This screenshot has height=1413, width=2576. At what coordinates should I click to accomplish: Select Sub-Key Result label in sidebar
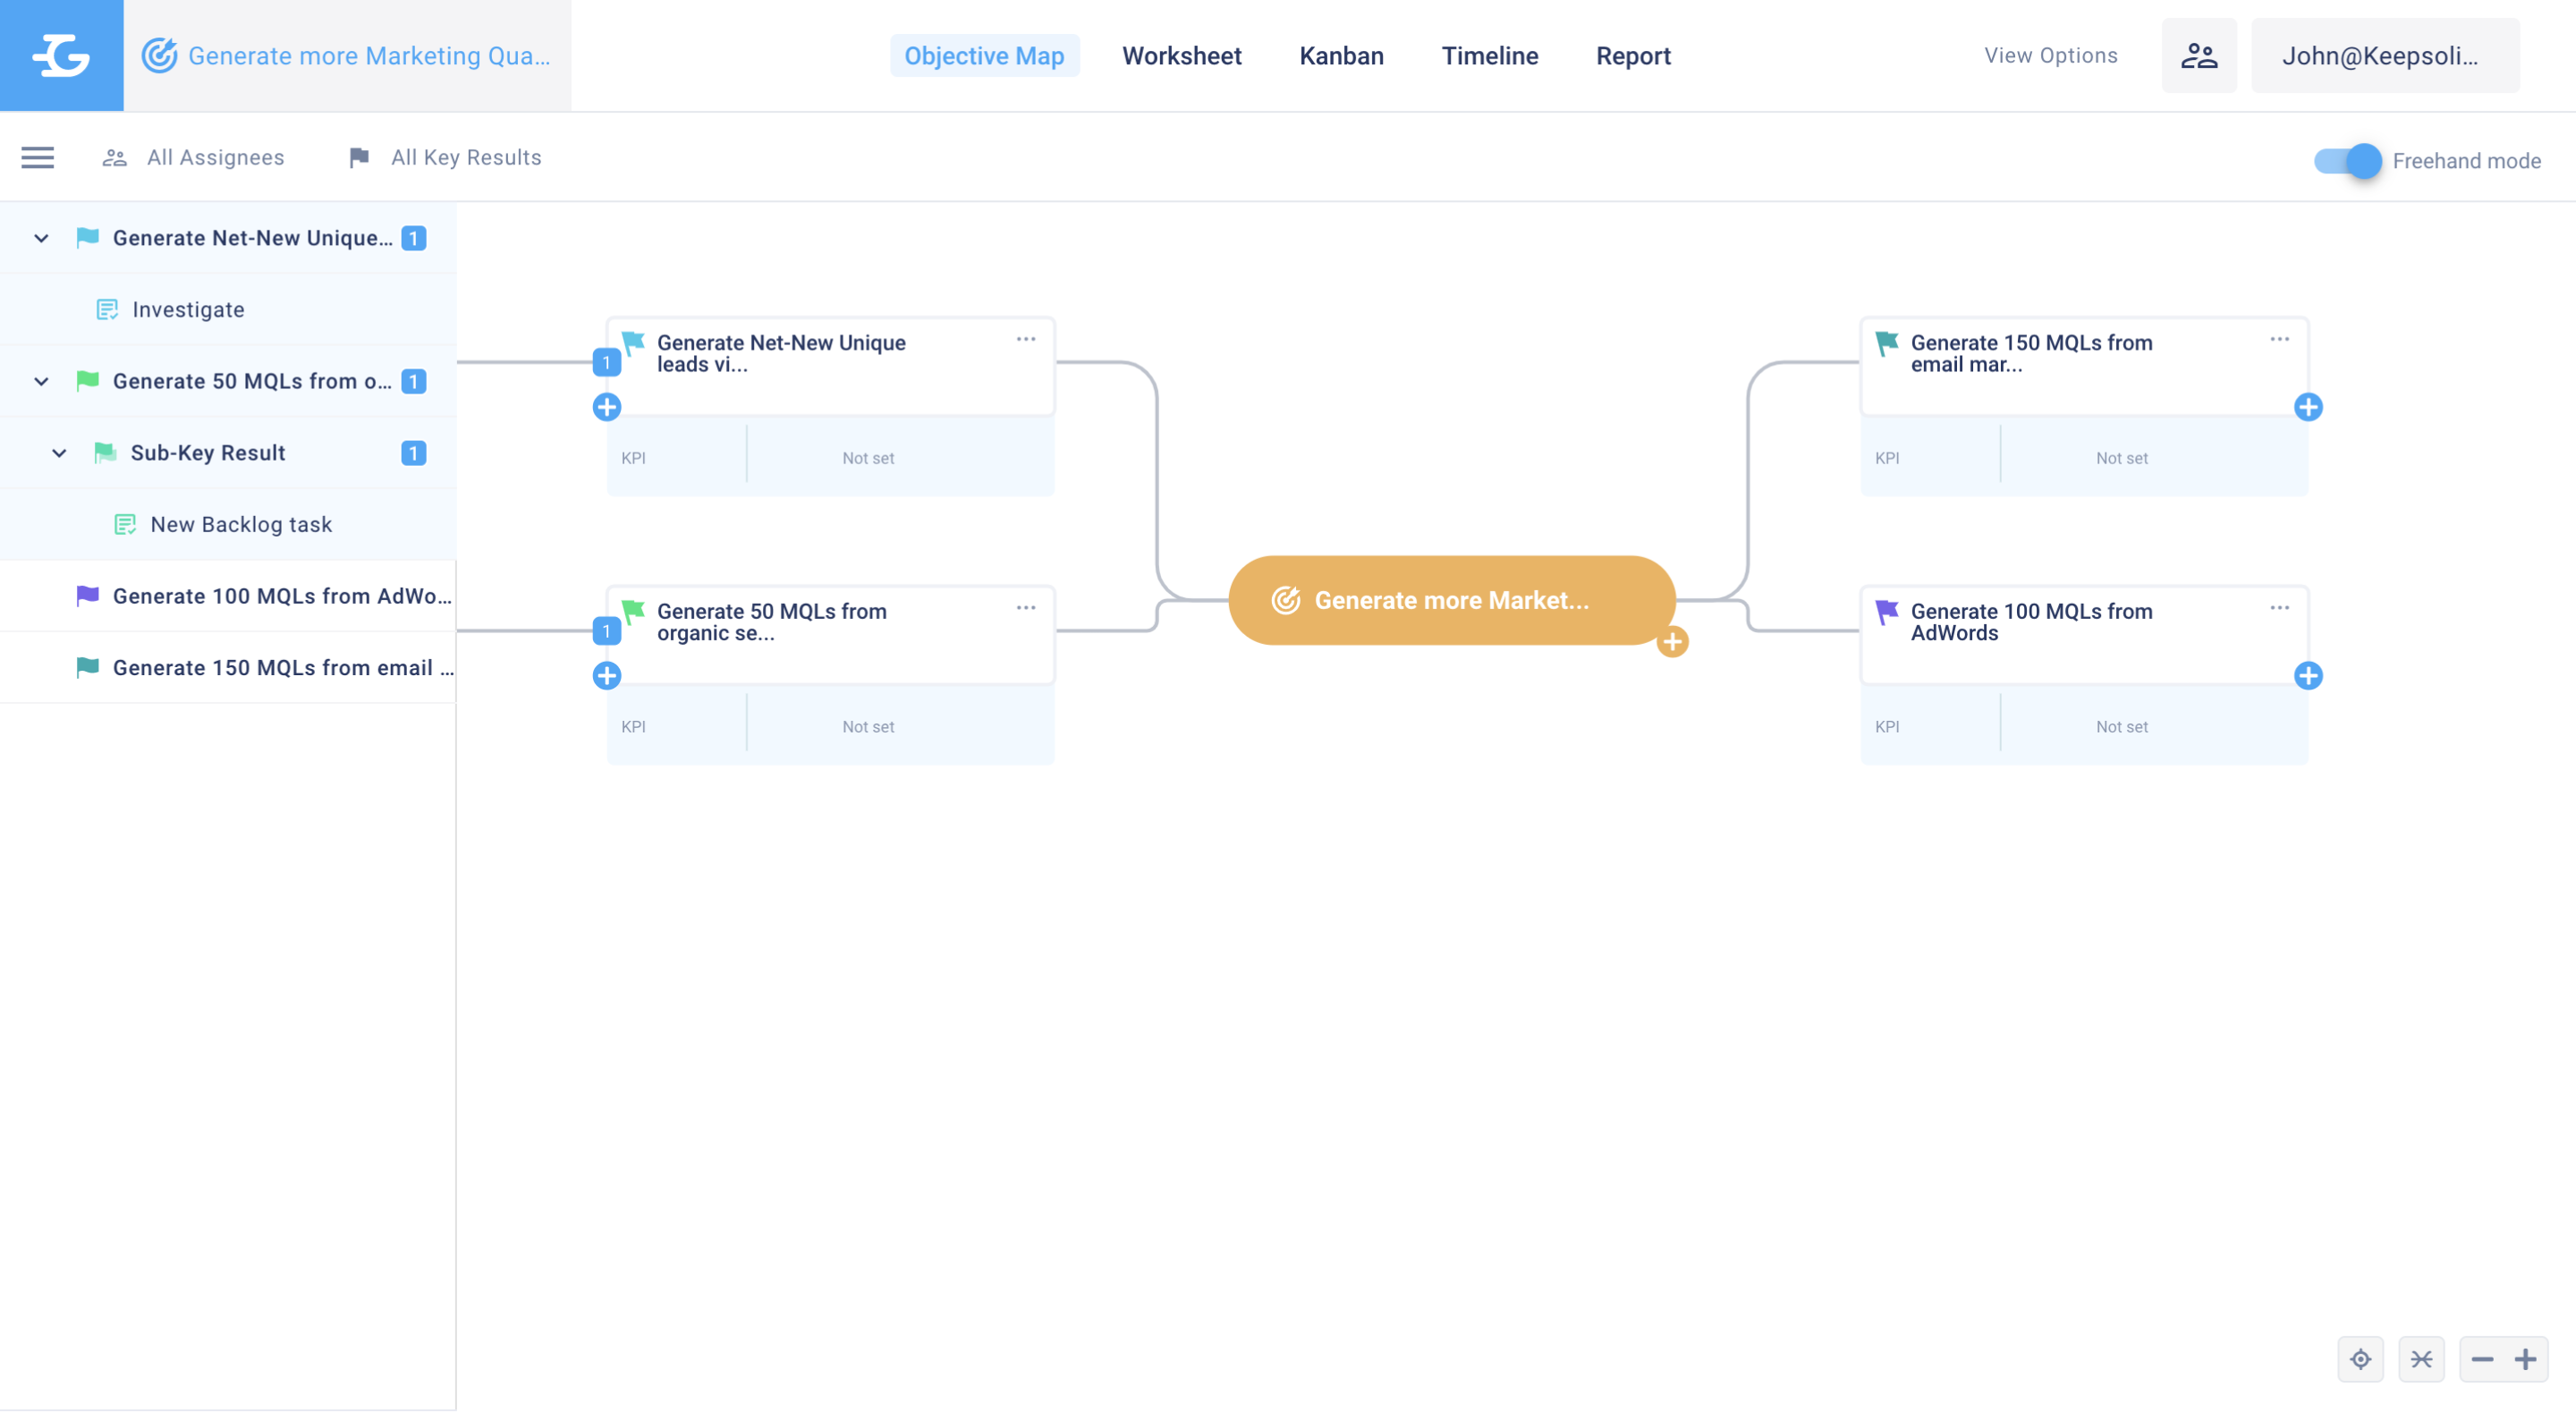[208, 453]
